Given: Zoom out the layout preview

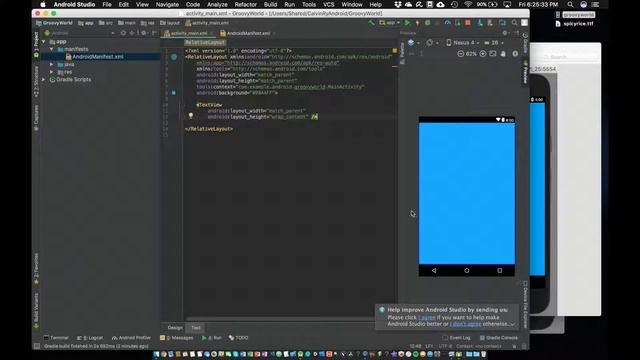Looking at the screenshot, I should coord(460,53).
